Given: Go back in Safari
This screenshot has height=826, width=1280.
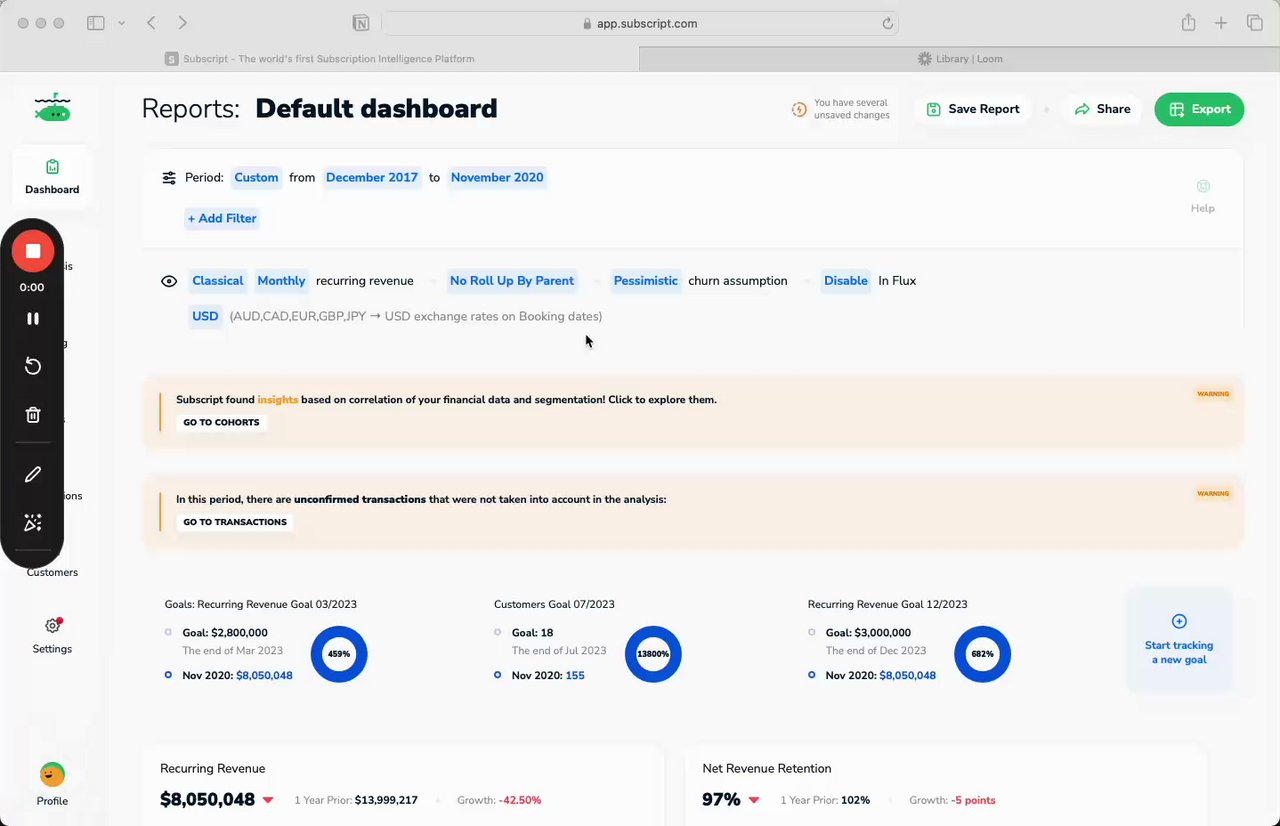Looking at the screenshot, I should coord(151,23).
